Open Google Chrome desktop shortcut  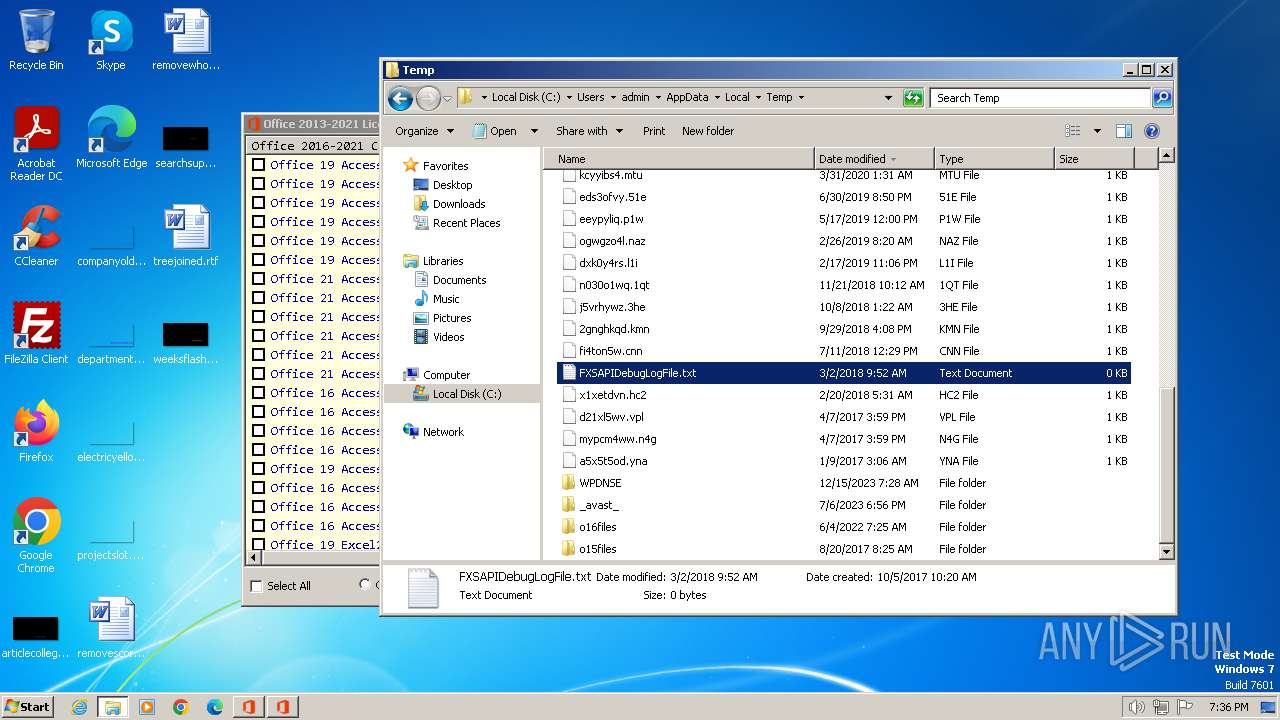pyautogui.click(x=36, y=536)
